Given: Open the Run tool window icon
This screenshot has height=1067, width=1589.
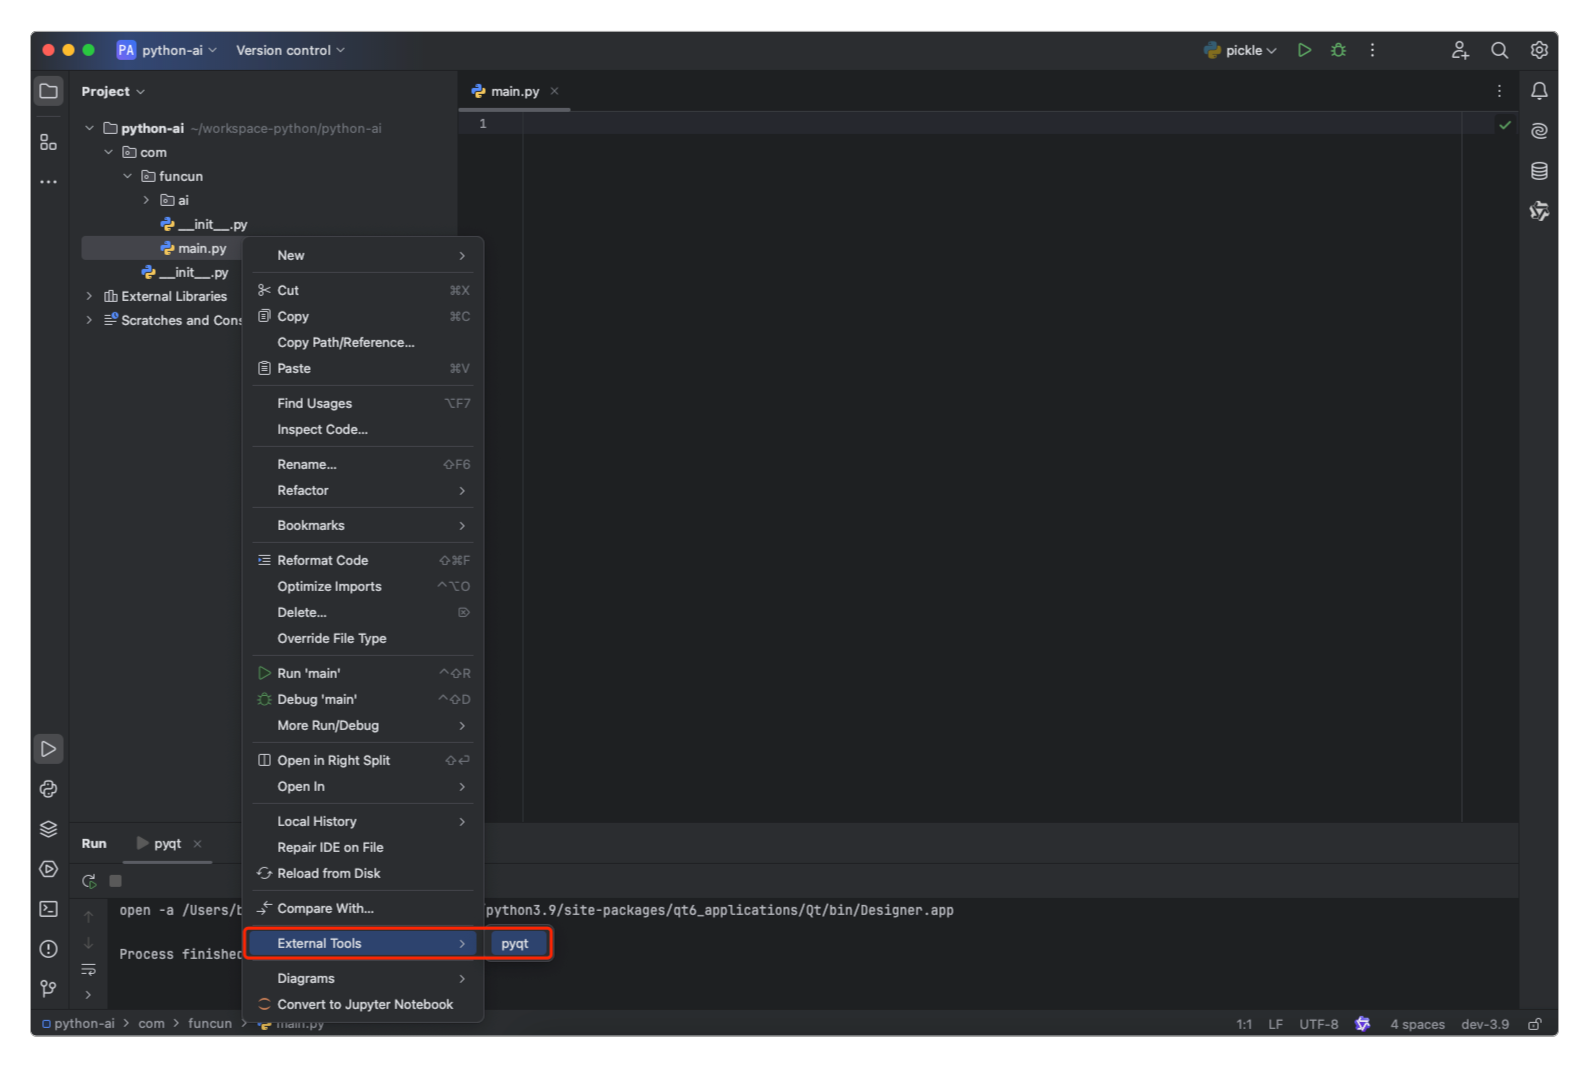Looking at the screenshot, I should click(48, 749).
